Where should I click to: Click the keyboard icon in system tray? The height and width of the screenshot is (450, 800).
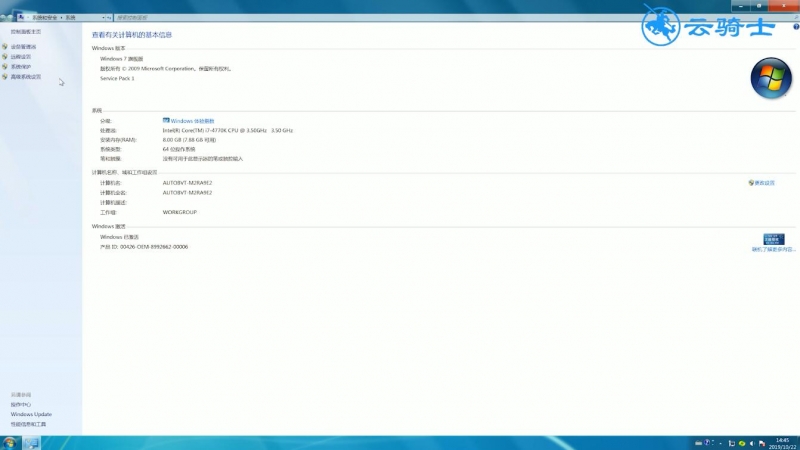point(698,443)
